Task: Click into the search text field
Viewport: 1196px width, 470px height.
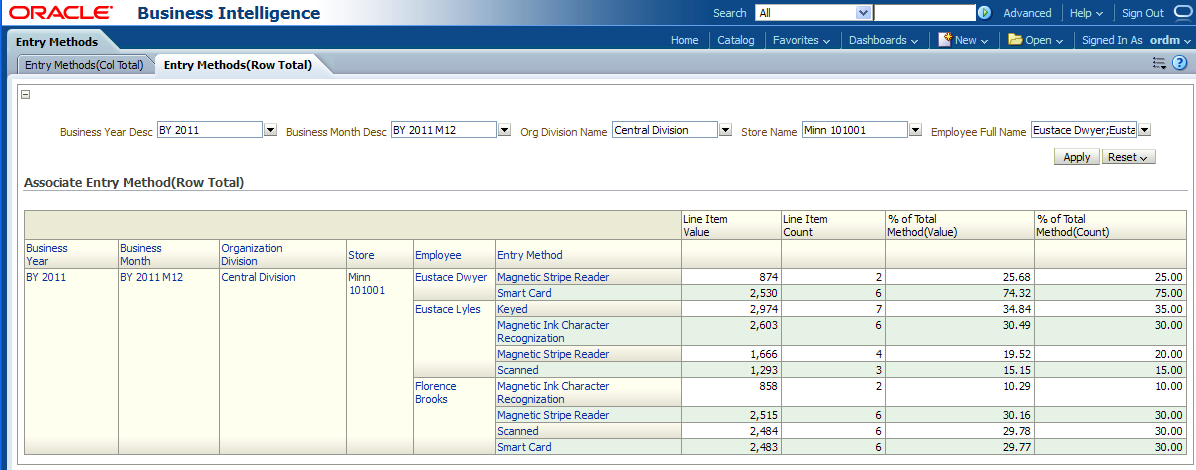Action: point(924,13)
